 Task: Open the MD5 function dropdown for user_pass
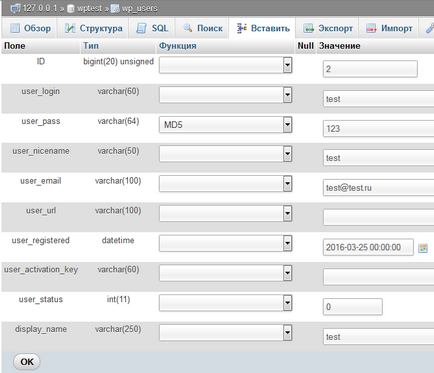point(226,125)
